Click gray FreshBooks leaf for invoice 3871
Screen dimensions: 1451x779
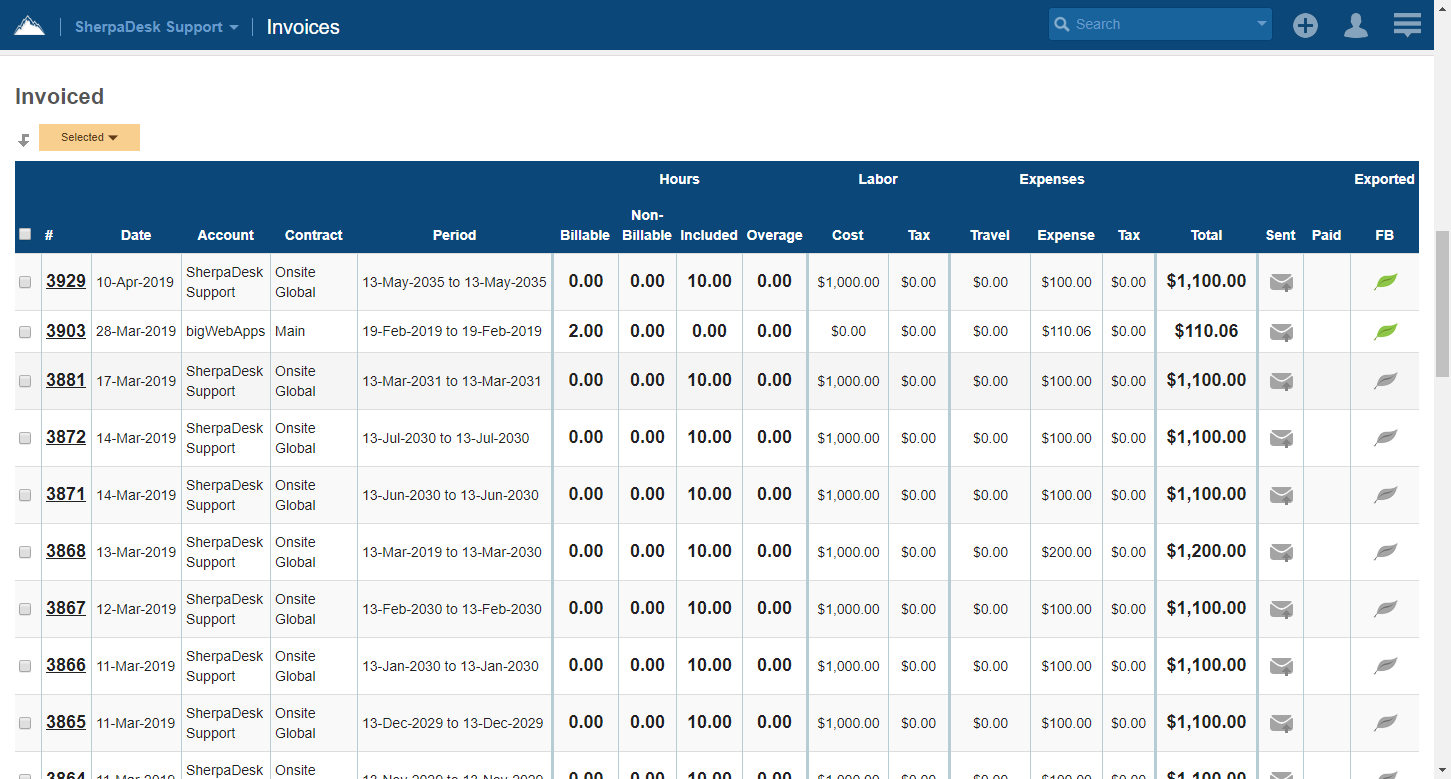point(1385,495)
